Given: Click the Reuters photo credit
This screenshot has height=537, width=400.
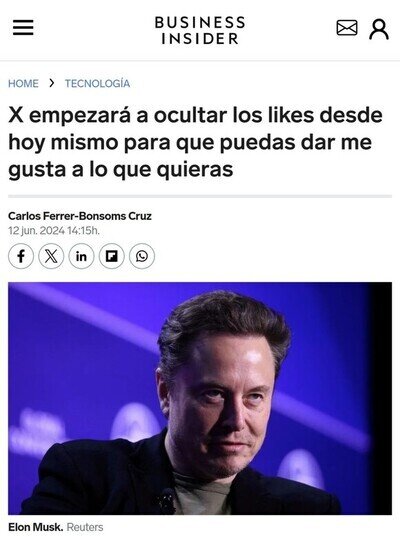Looking at the screenshot, I should [x=85, y=527].
